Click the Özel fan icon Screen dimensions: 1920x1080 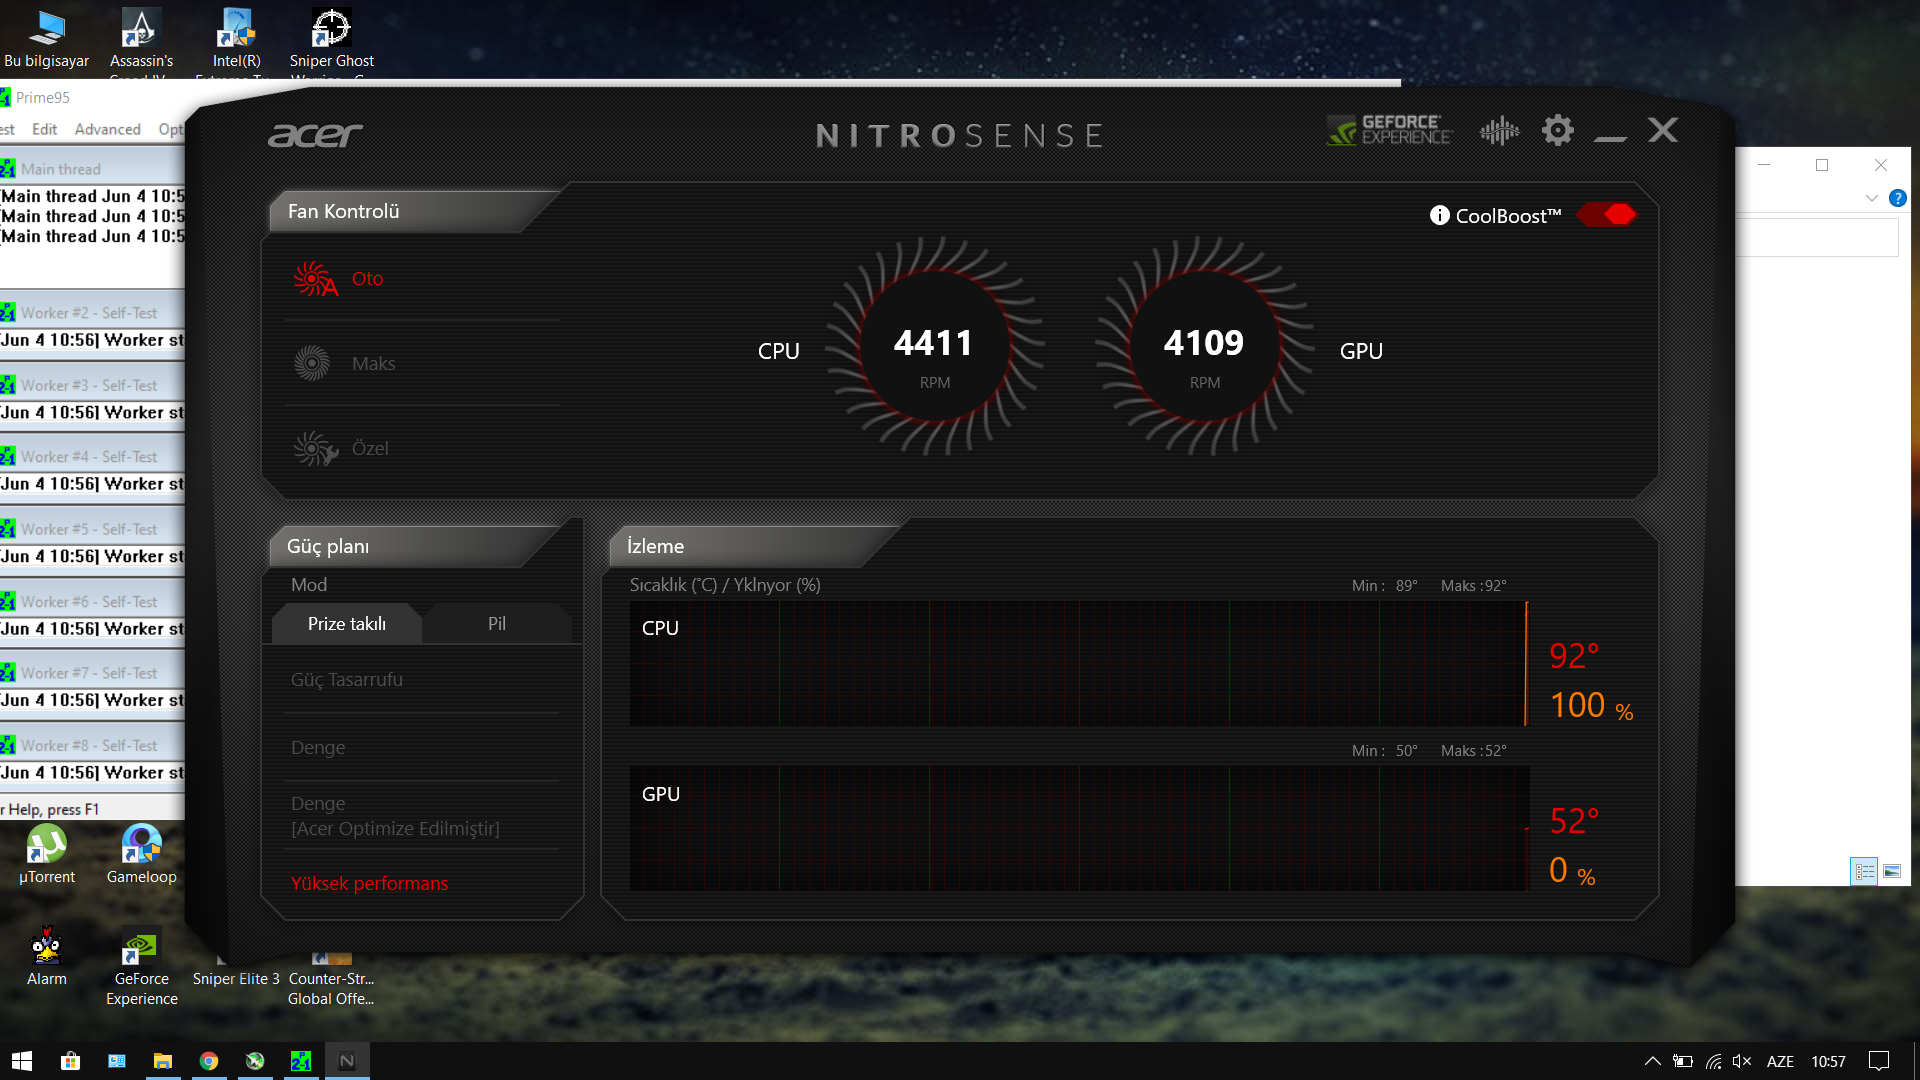tap(315, 448)
